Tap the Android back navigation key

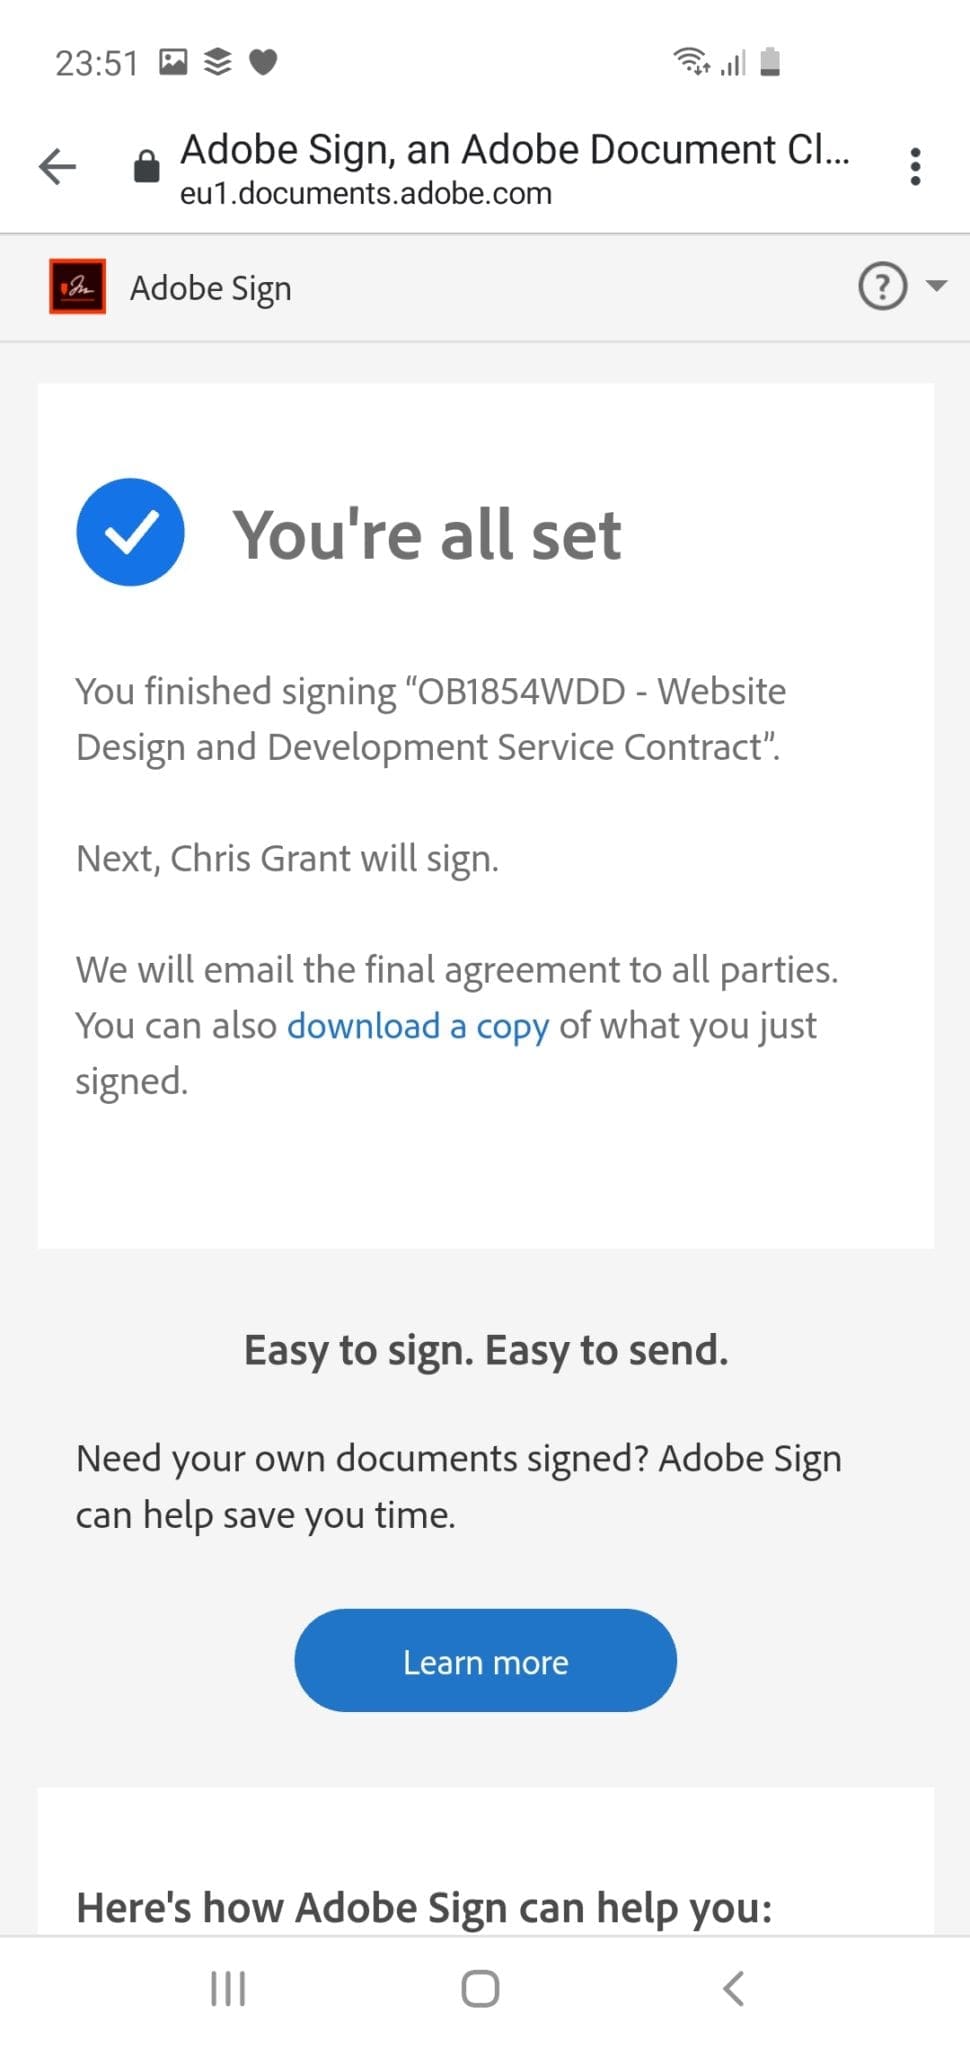(735, 1988)
